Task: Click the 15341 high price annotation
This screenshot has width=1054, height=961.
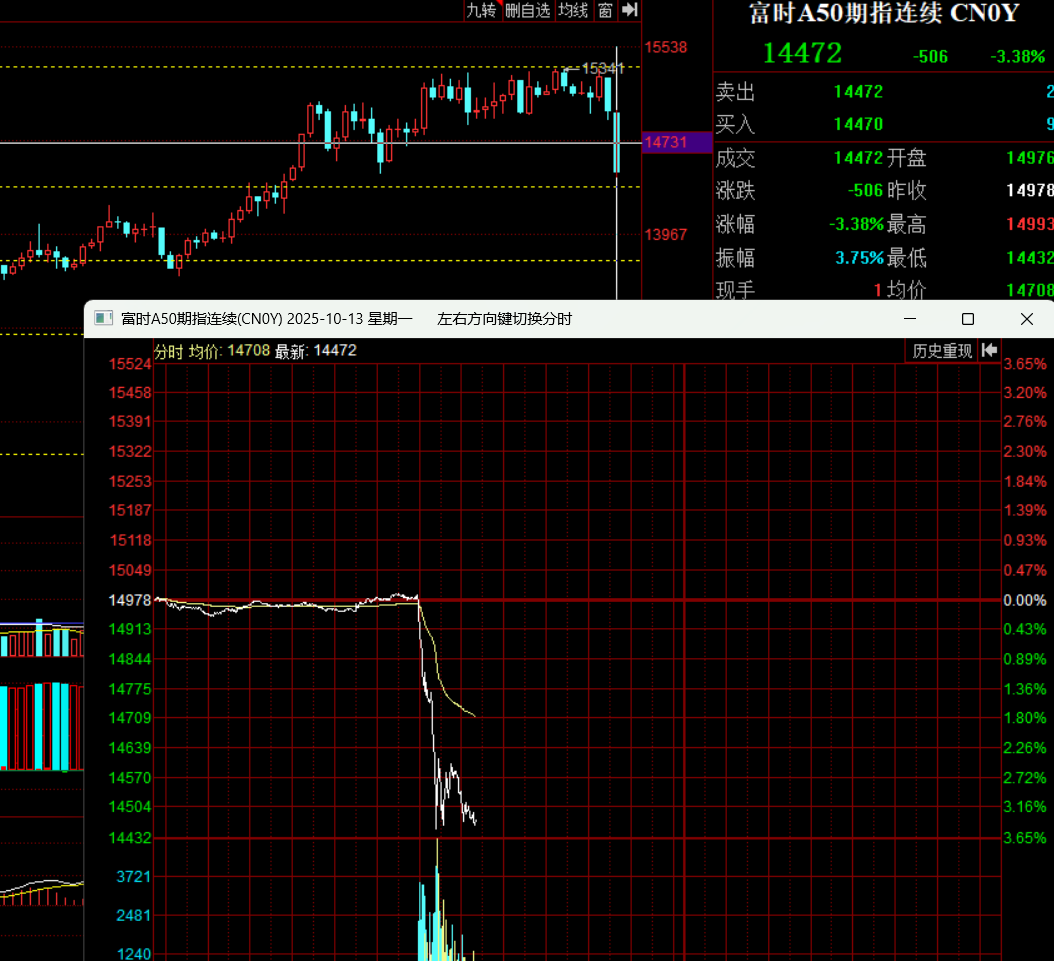Action: click(x=602, y=68)
